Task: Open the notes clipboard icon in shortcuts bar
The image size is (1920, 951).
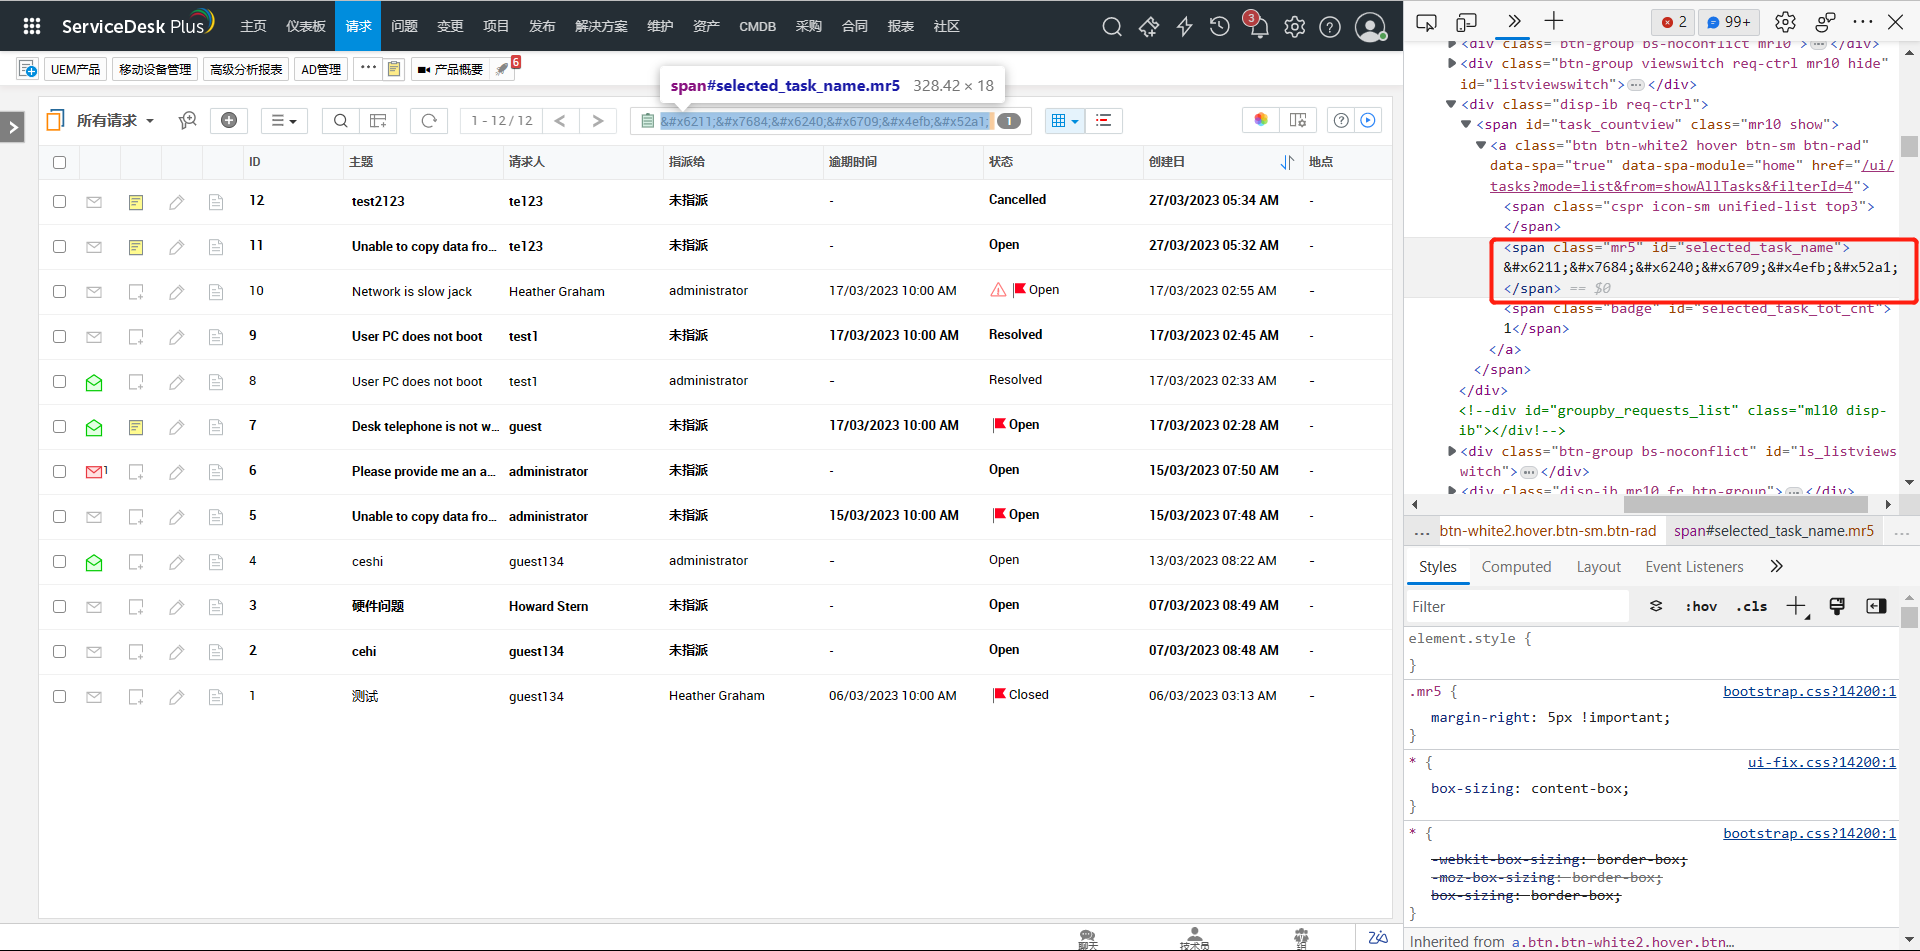Action: [x=394, y=69]
